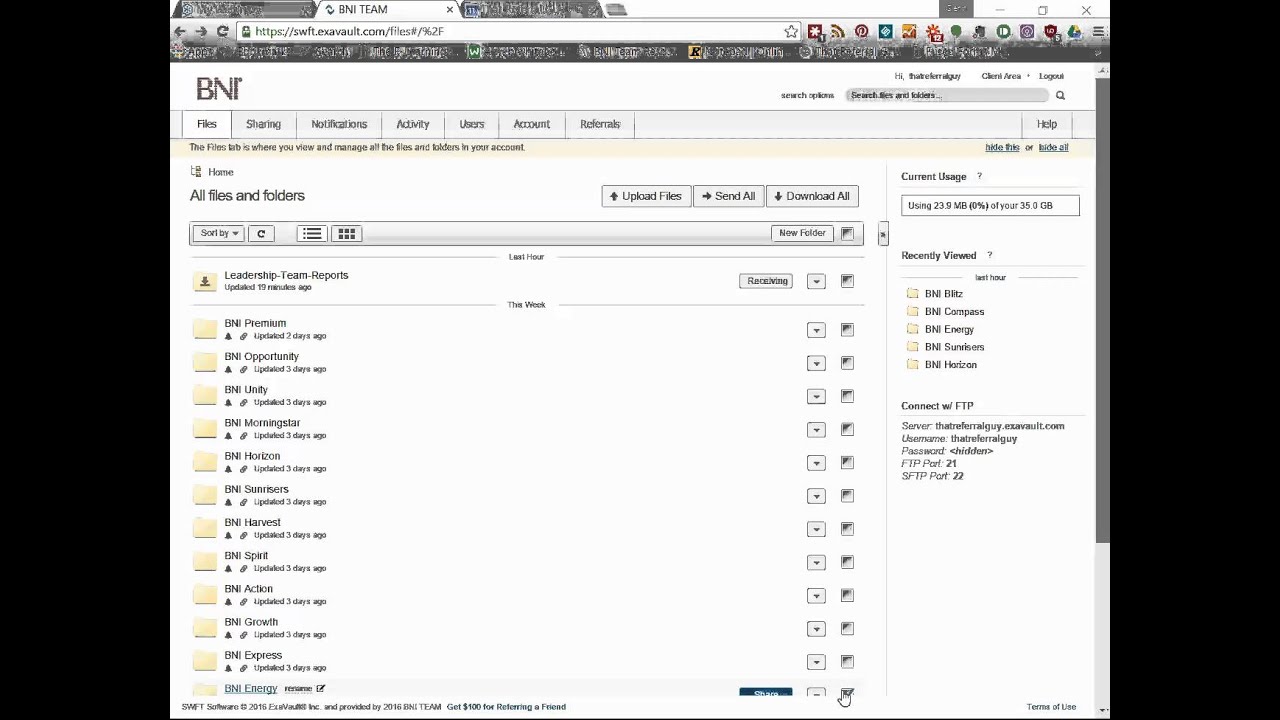Click Leadership-Team-Reports receiving folder icon
The width and height of the screenshot is (1280, 720).
pyautogui.click(x=205, y=282)
